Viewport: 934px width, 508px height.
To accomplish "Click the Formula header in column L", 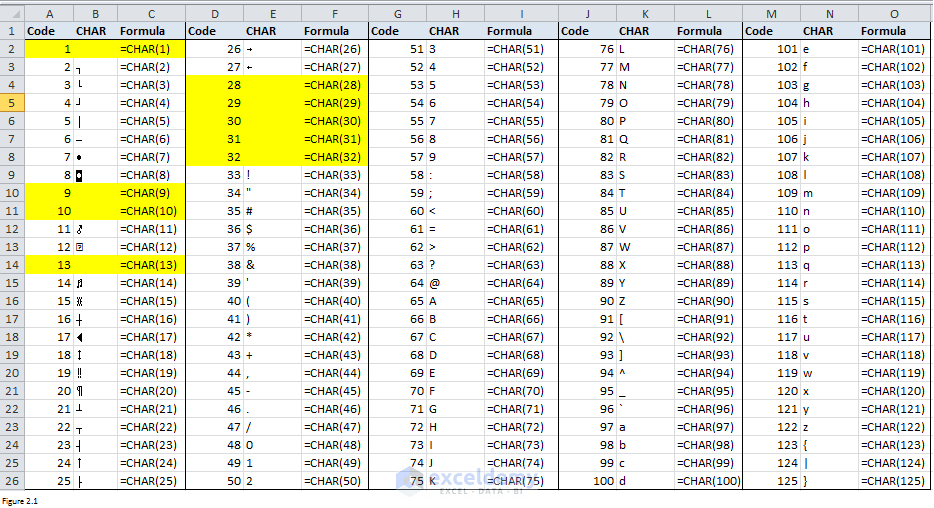I will pos(708,31).
